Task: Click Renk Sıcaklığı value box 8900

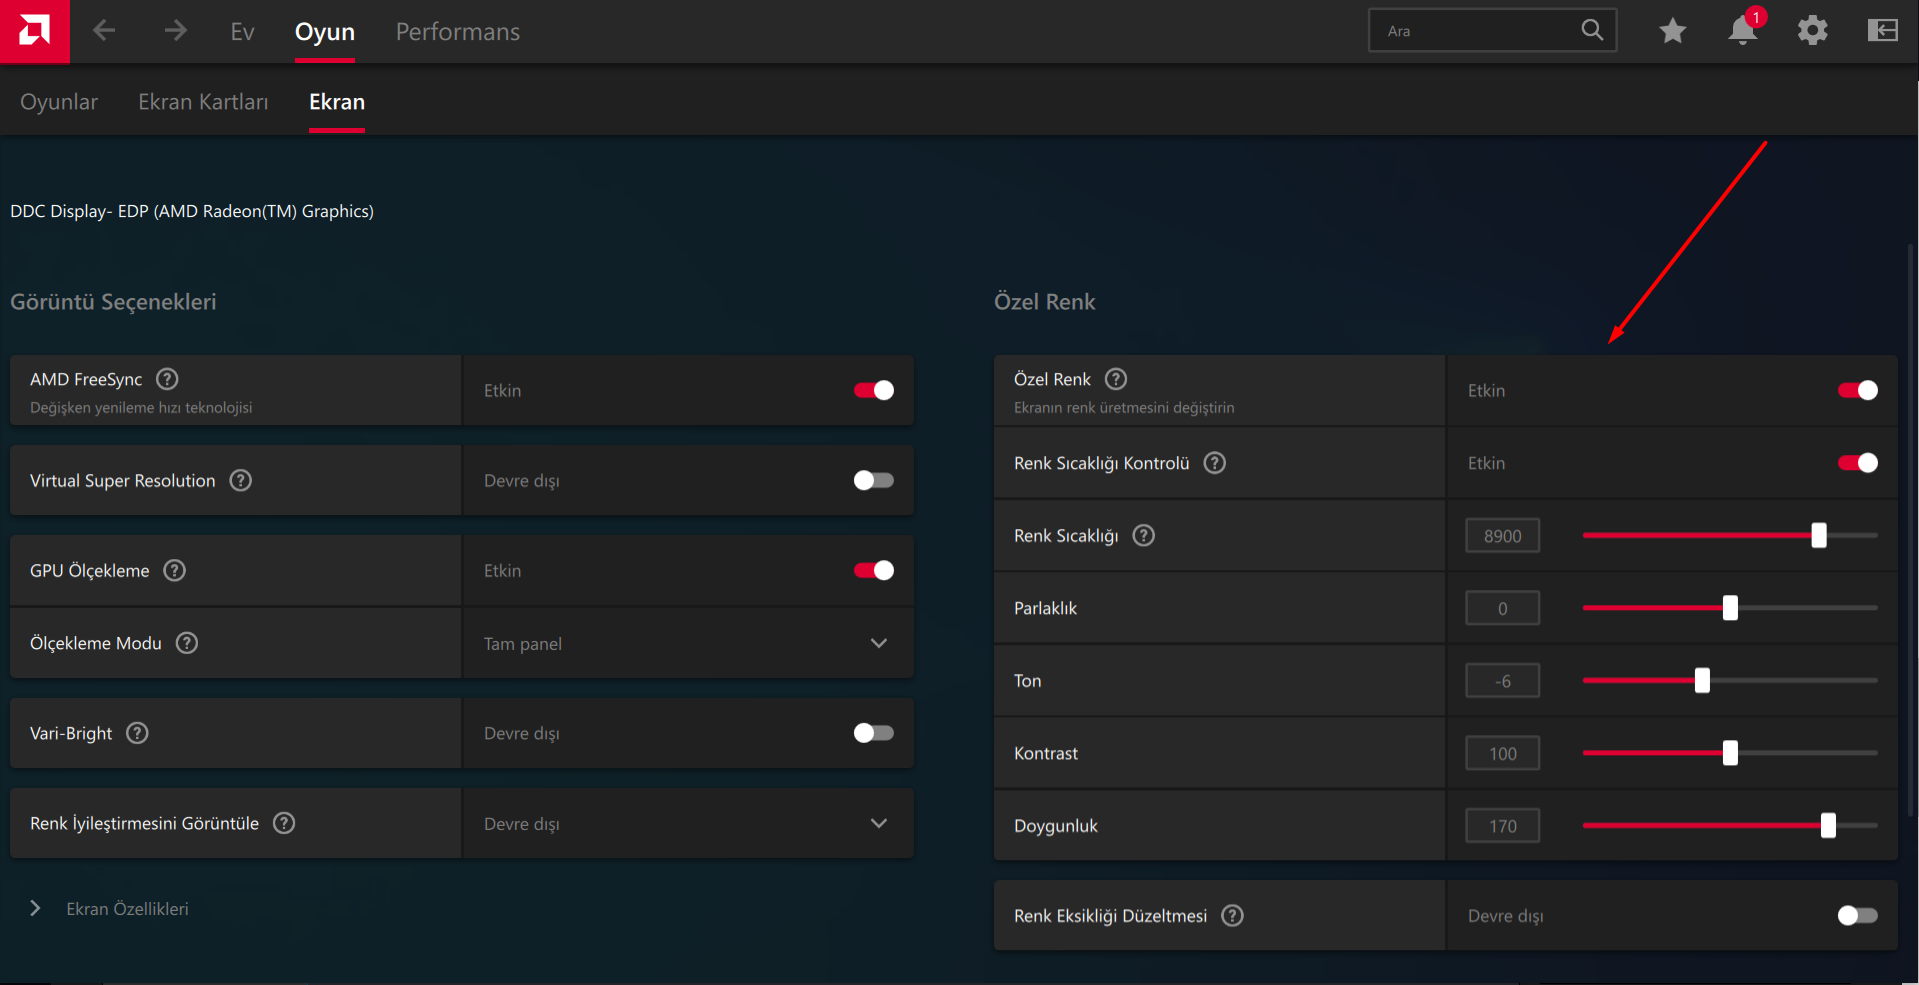Action: pyautogui.click(x=1502, y=536)
